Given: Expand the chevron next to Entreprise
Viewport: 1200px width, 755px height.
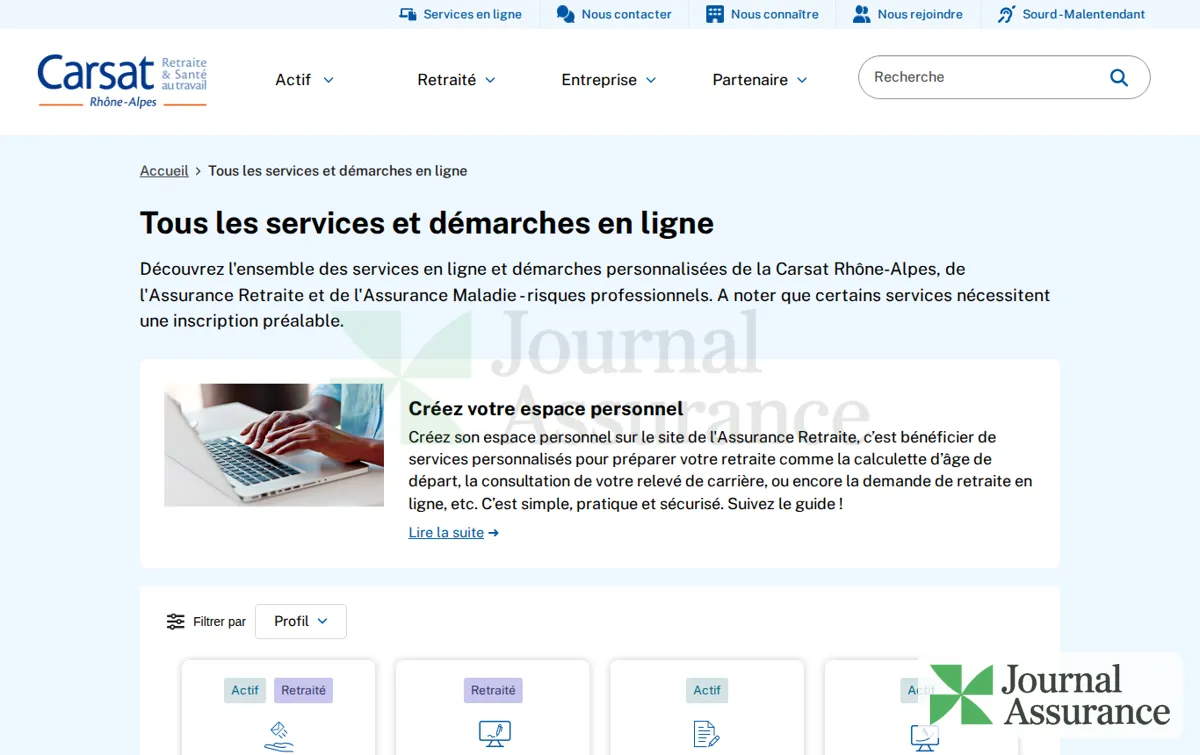Looking at the screenshot, I should pos(651,80).
